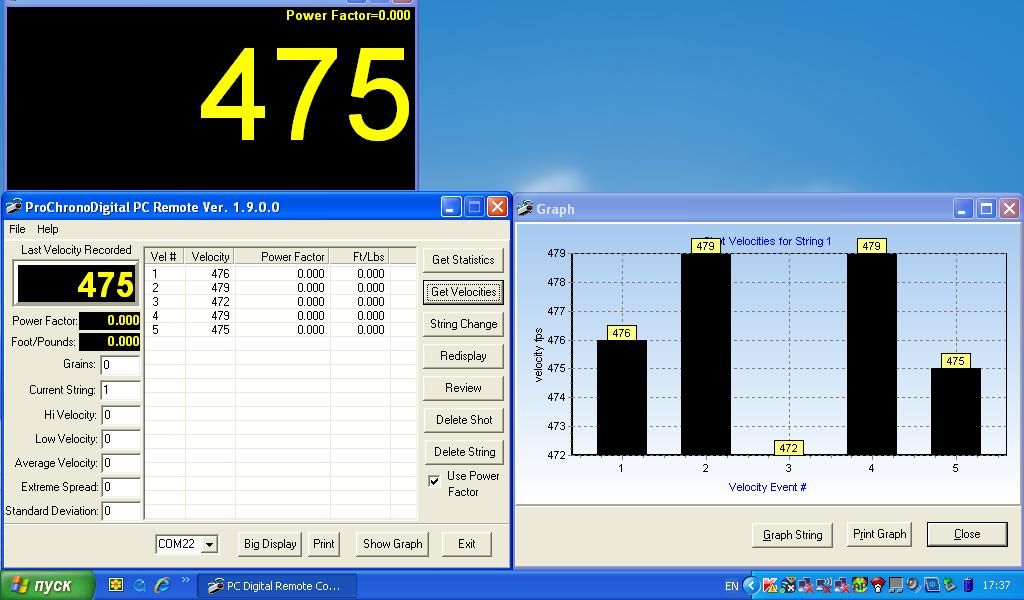This screenshot has width=1024, height=600.
Task: Open Internet Explorer from quick launch
Action: point(162,585)
